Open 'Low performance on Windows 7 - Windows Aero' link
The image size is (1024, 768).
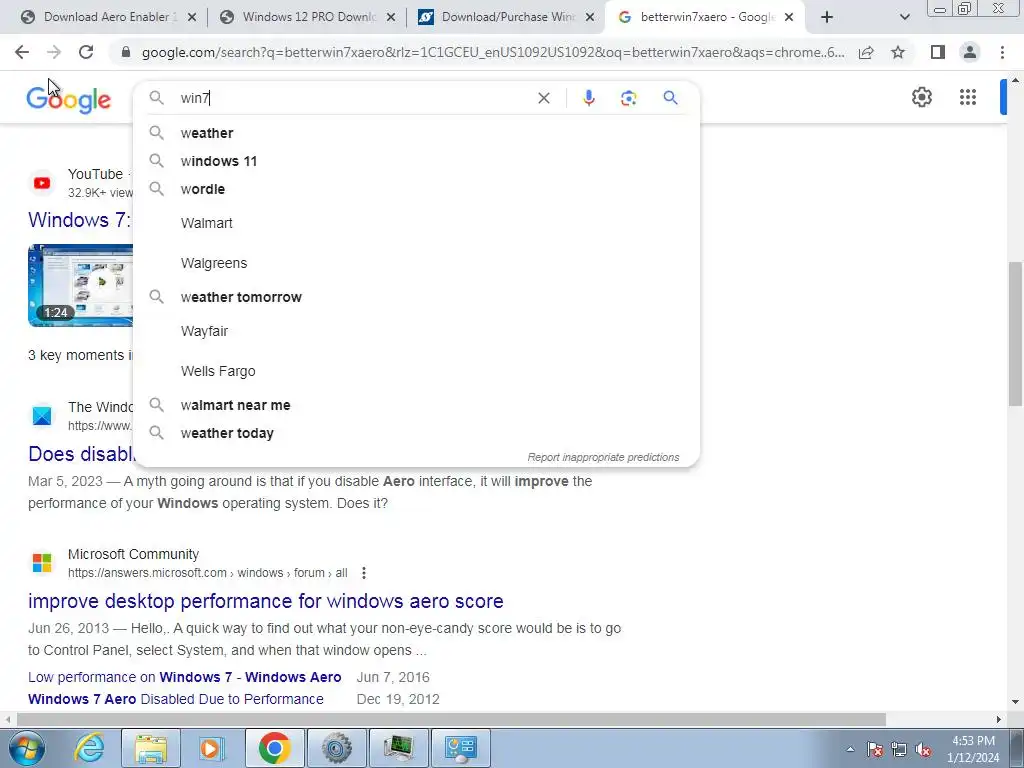(x=185, y=677)
